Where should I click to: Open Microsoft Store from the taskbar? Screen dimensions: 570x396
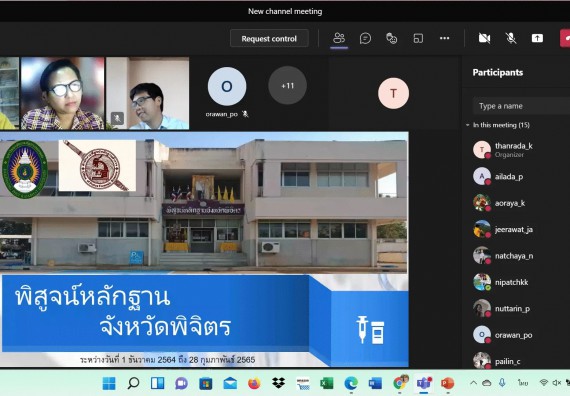pyautogui.click(x=206, y=383)
